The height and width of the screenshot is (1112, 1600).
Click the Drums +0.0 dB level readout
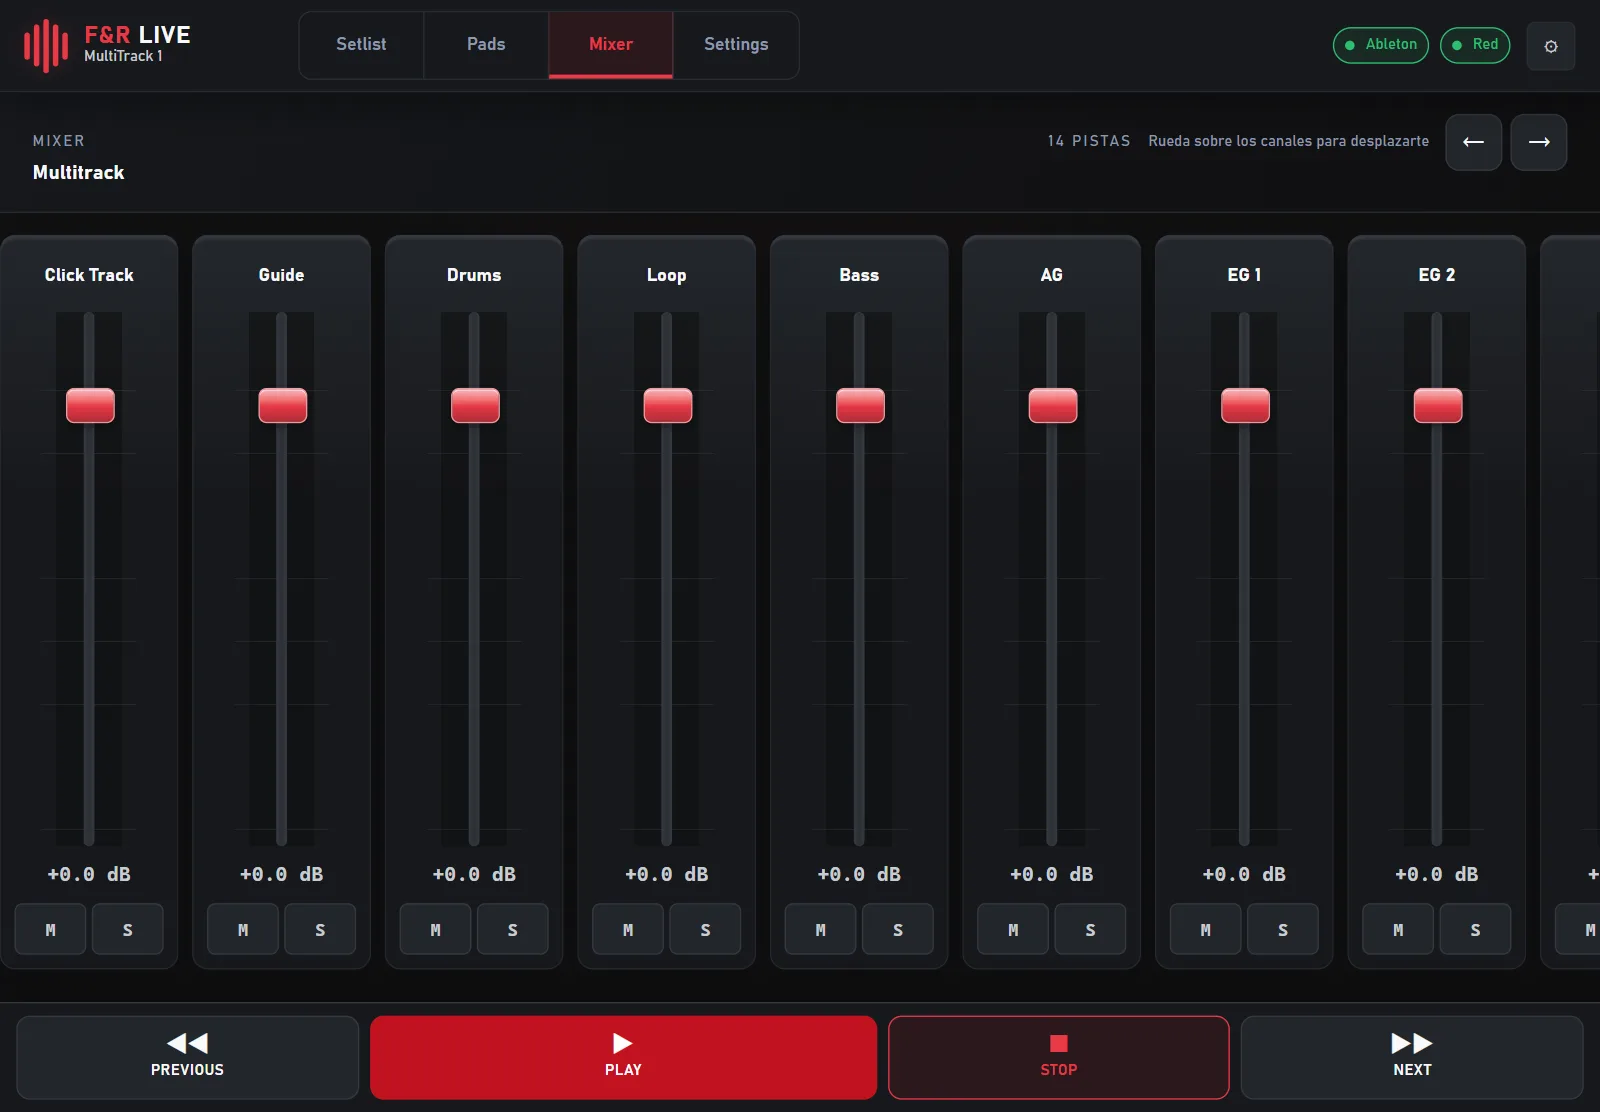(x=474, y=874)
